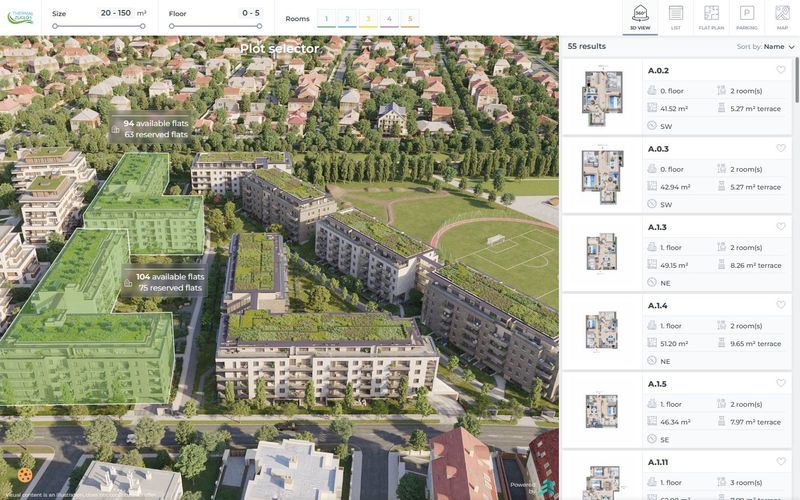Toggle 5 rooms filter
The image size is (800, 500).
410,18
